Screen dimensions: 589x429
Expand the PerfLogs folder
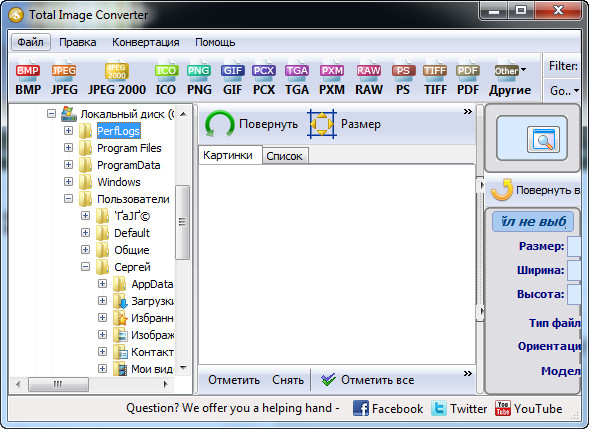(68, 130)
